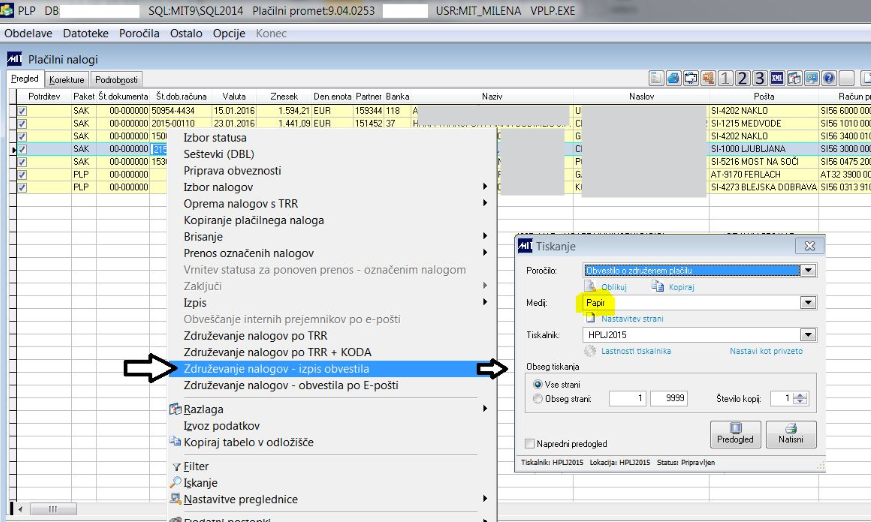This screenshot has height=522, width=871.
Task: Expand the Izpis submenu
Action: (x=485, y=302)
